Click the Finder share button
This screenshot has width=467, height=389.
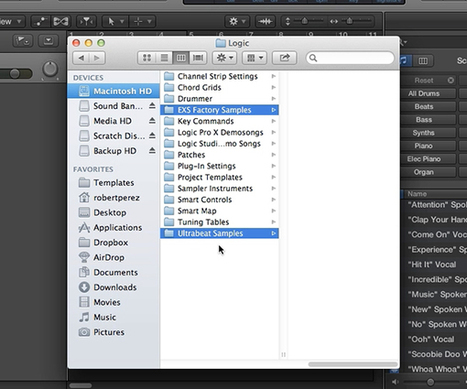[284, 58]
